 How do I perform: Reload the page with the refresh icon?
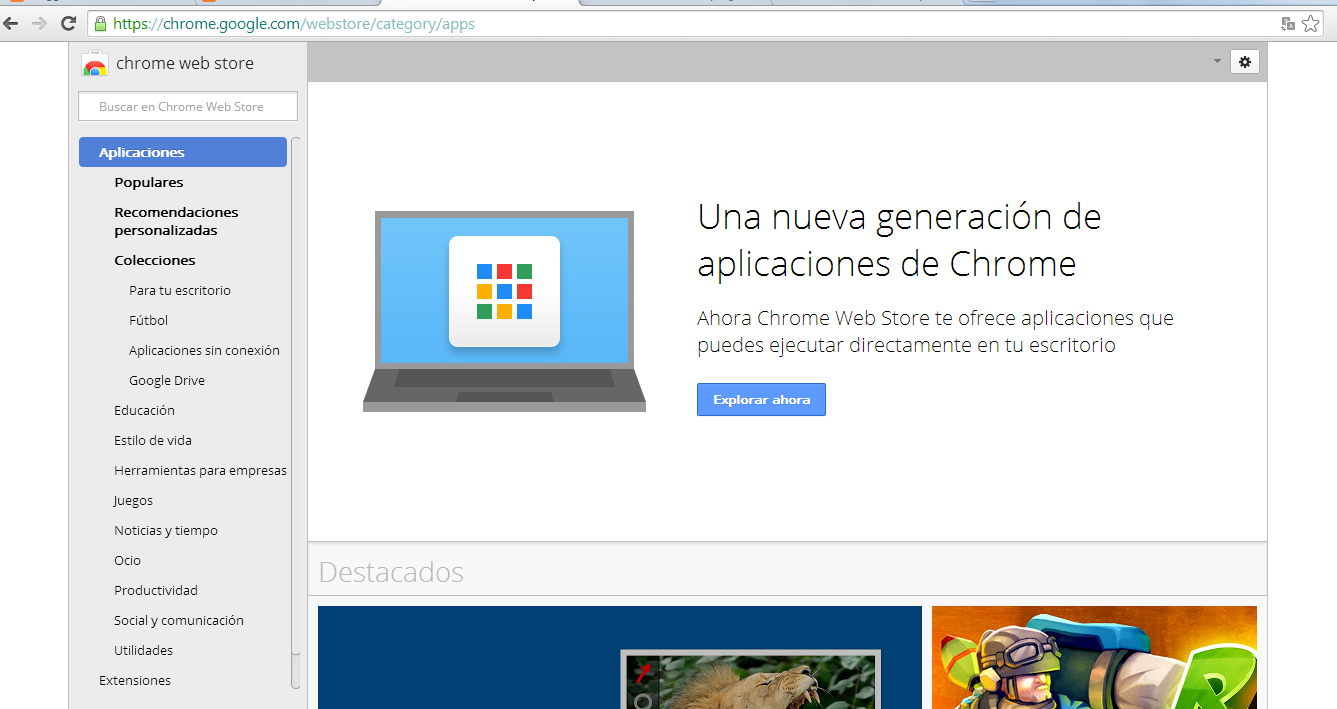click(x=69, y=23)
